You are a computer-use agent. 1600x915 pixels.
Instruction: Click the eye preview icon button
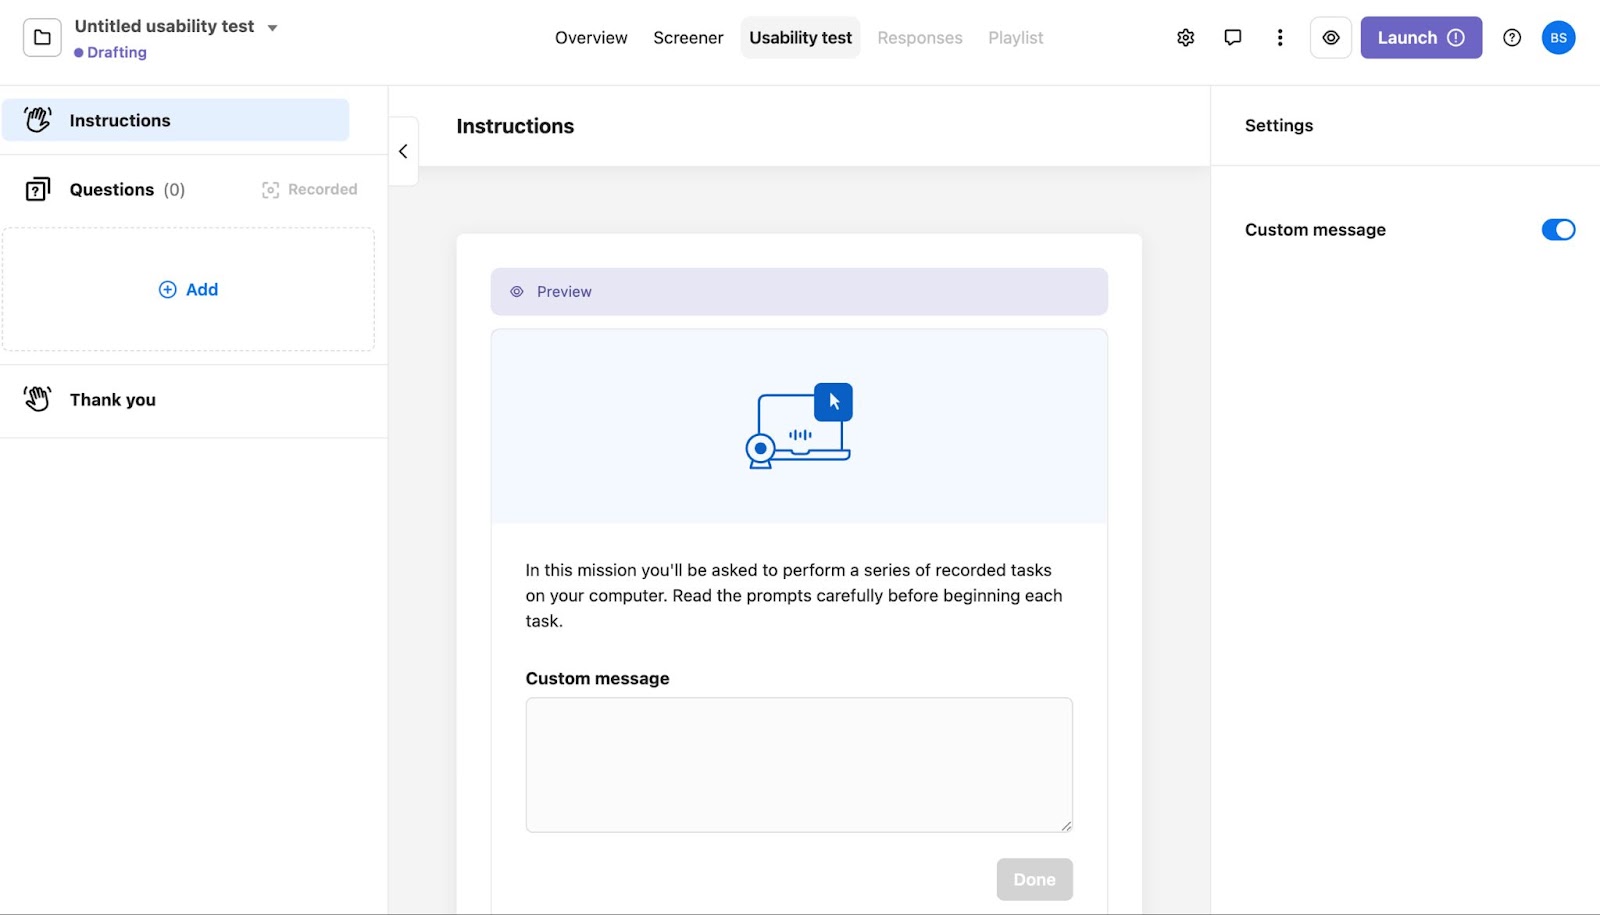pos(1330,38)
